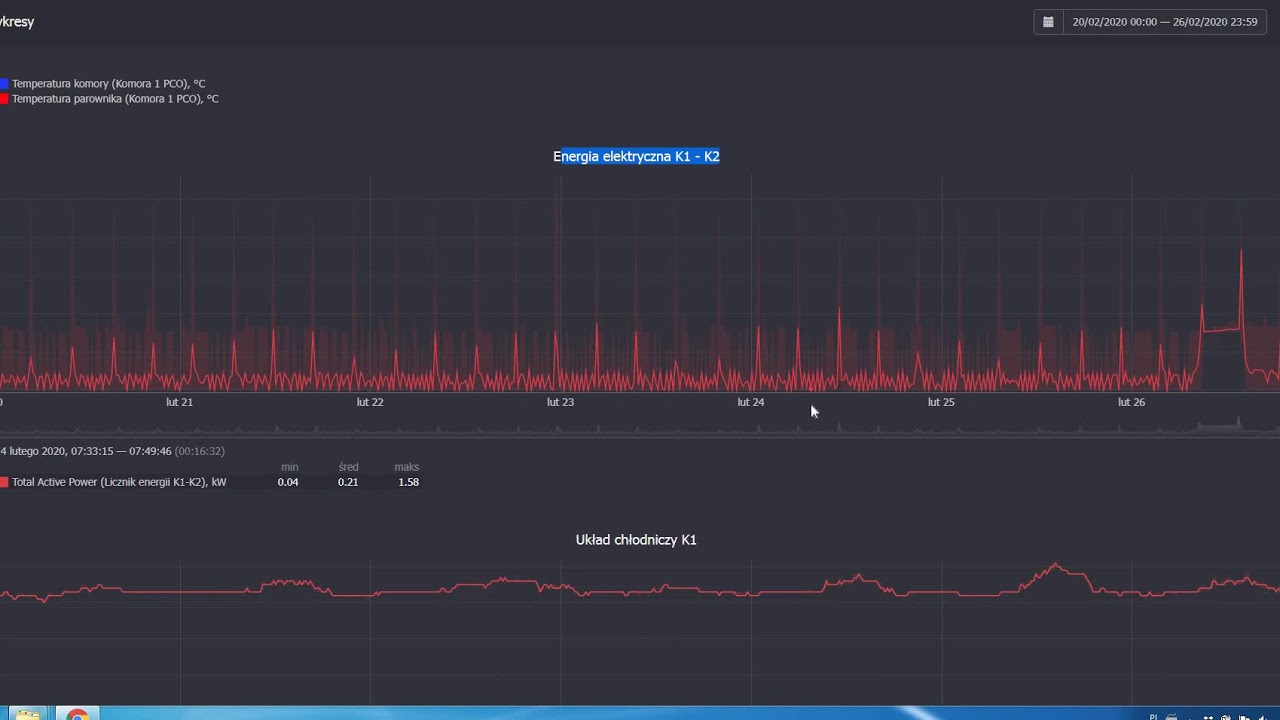Toggle blue Temperatura komory series swatch
This screenshot has width=1280, height=720.
point(4,84)
